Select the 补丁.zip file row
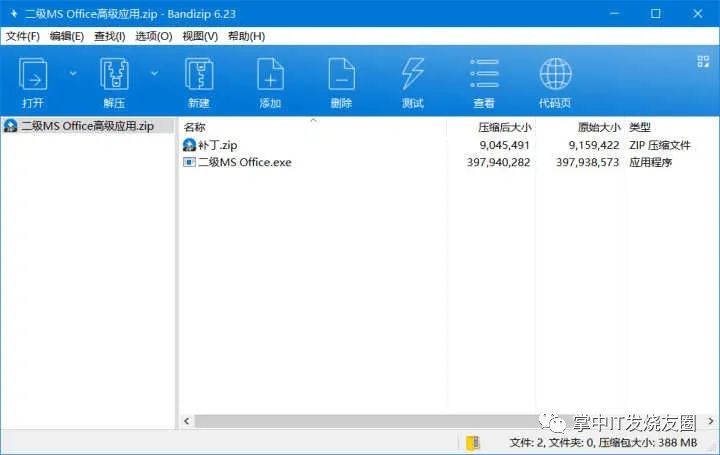Viewport: 720px width, 455px height. coord(436,145)
